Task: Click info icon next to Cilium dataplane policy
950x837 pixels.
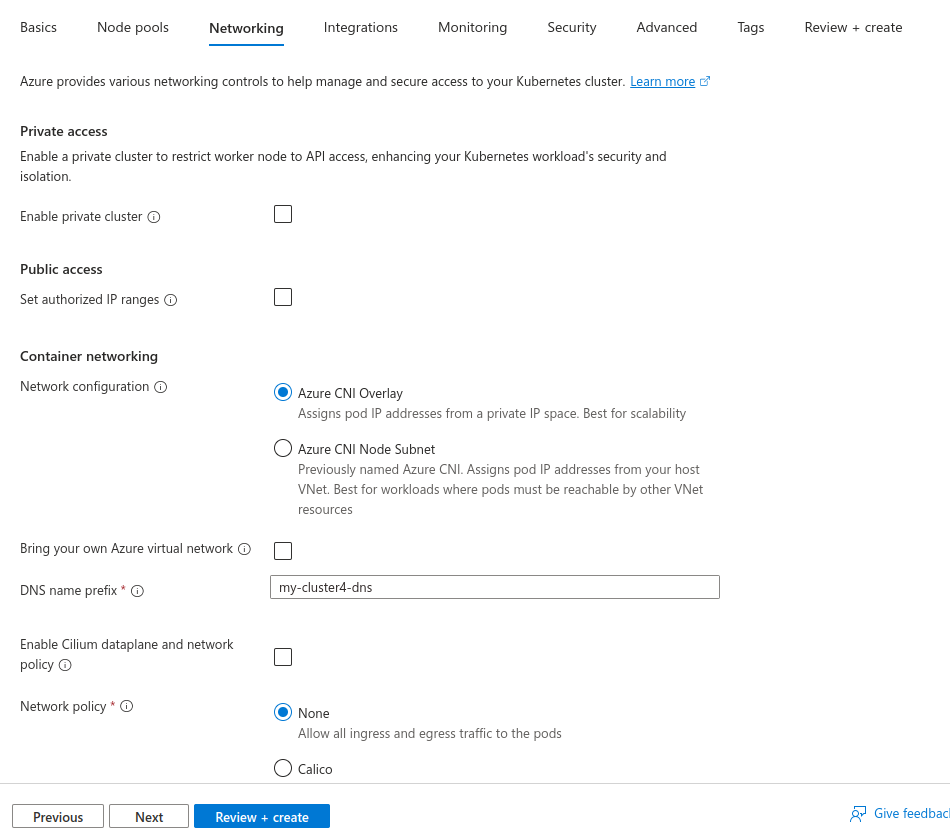Action: point(65,665)
